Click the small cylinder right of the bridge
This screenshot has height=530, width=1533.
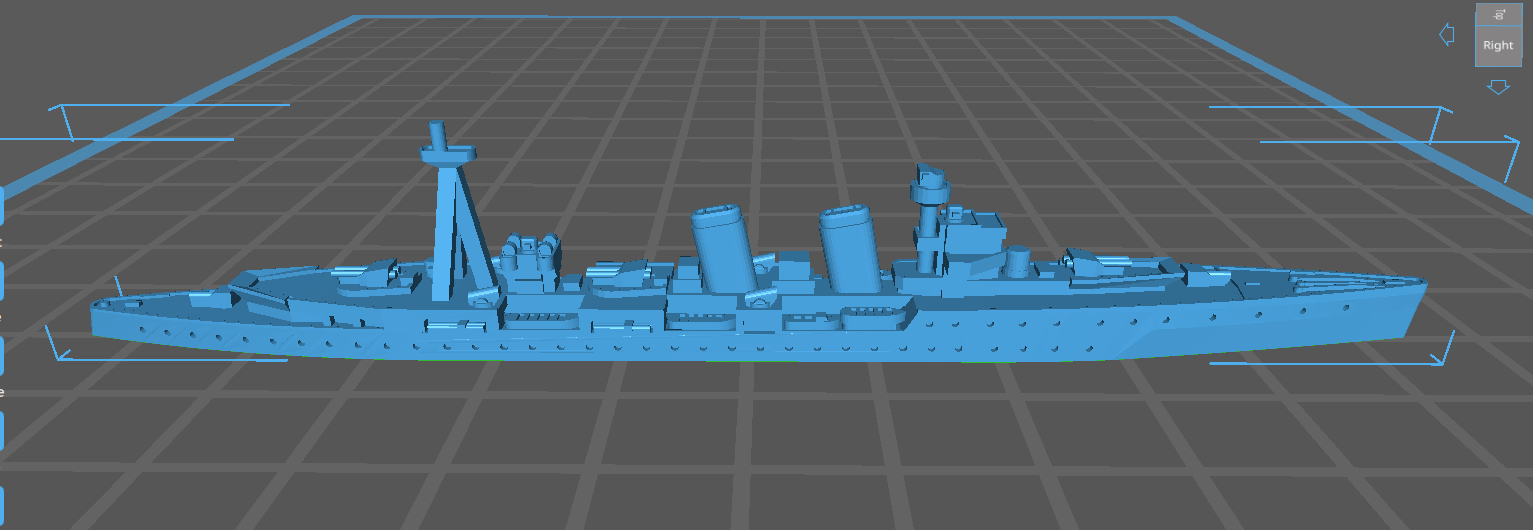tap(1019, 262)
